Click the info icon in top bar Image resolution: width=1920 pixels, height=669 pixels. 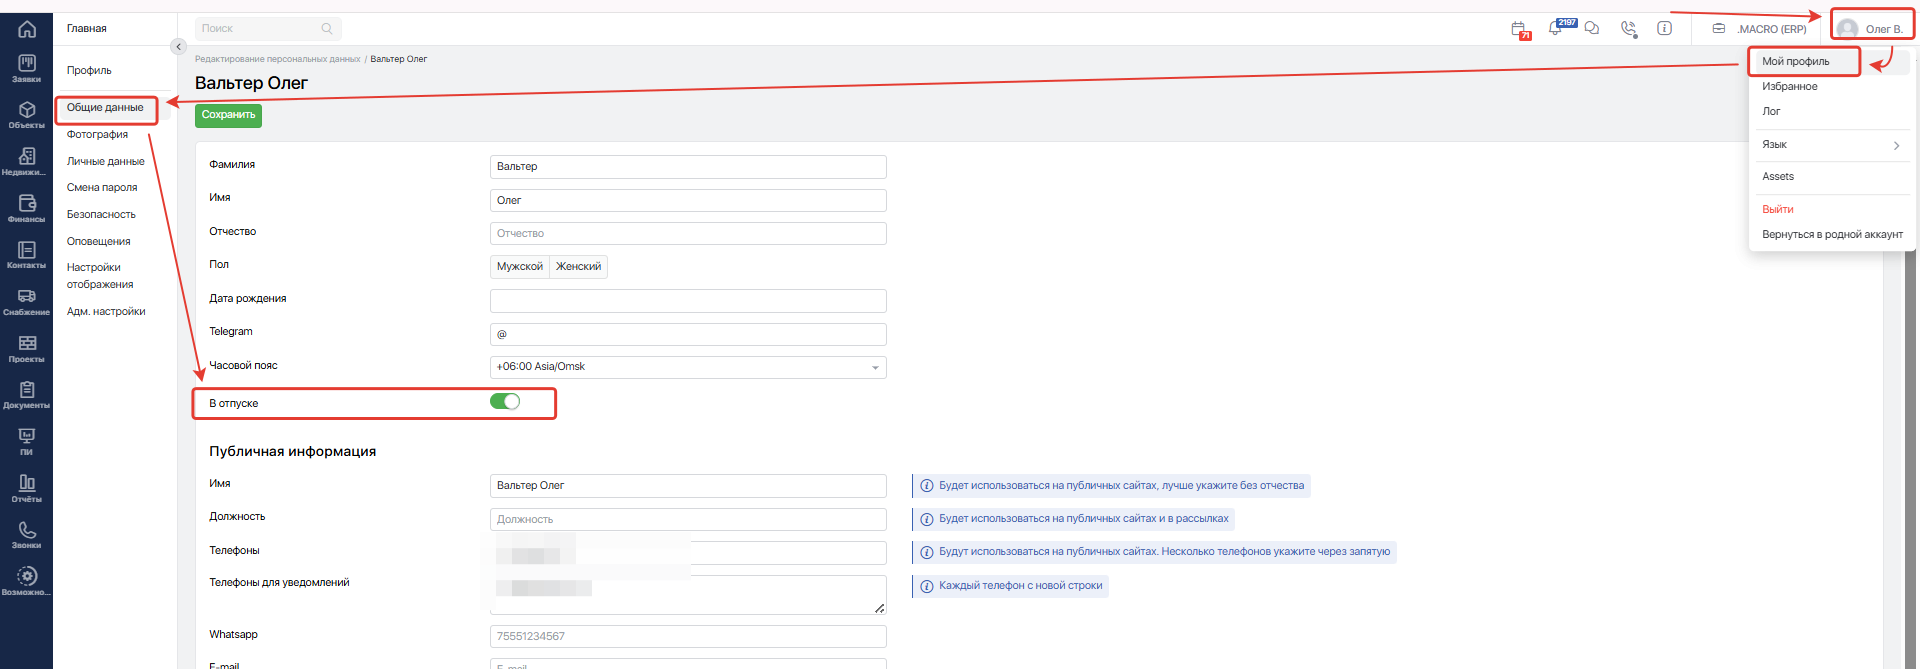click(1664, 29)
